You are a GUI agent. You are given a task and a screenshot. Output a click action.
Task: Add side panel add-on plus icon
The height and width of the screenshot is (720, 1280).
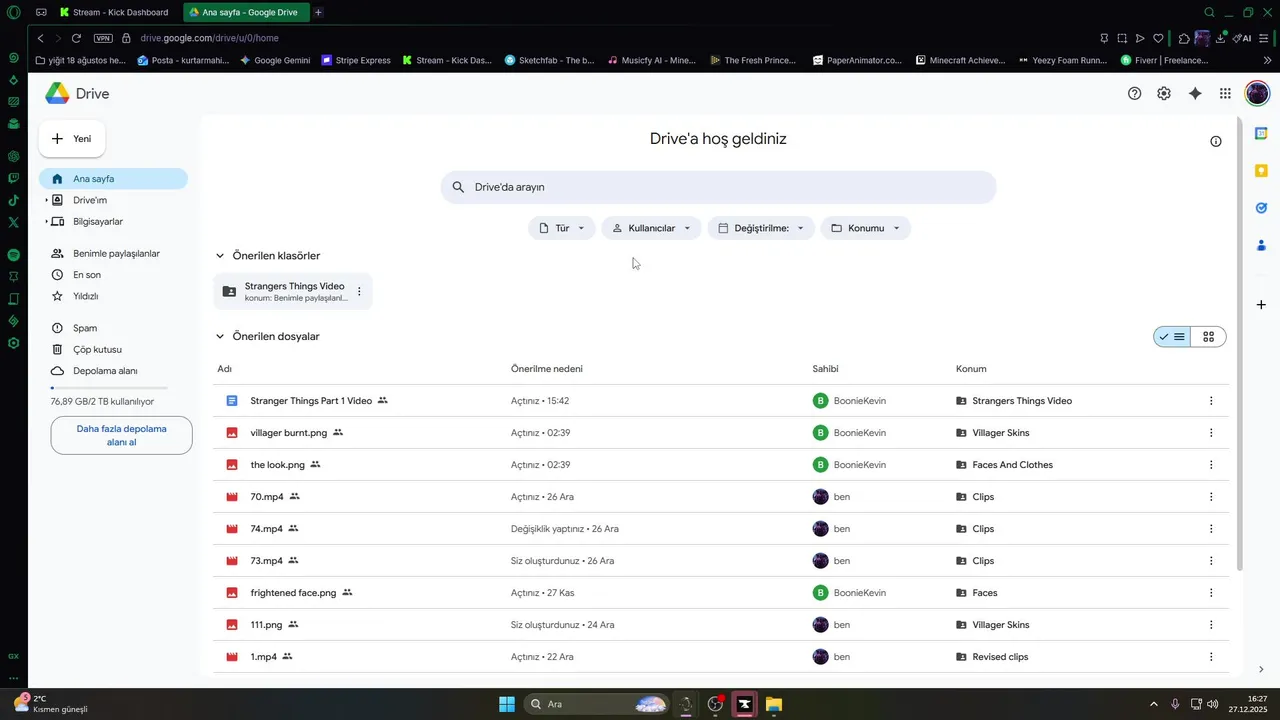[x=1261, y=304]
